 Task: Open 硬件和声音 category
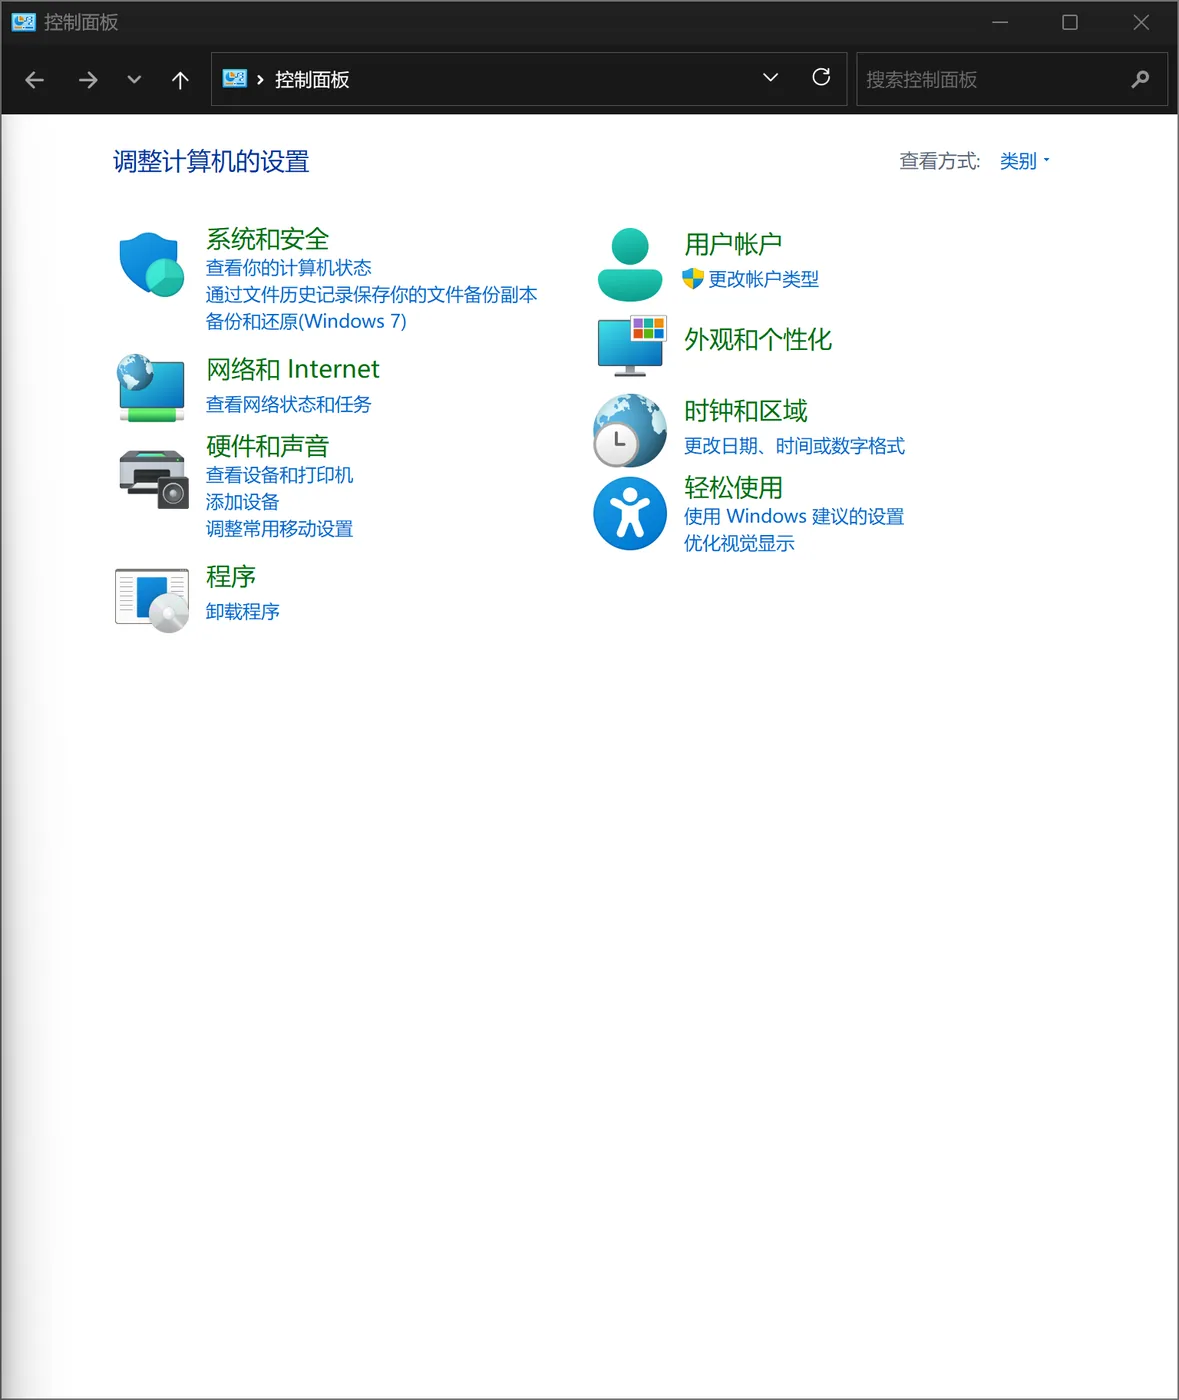click(268, 446)
